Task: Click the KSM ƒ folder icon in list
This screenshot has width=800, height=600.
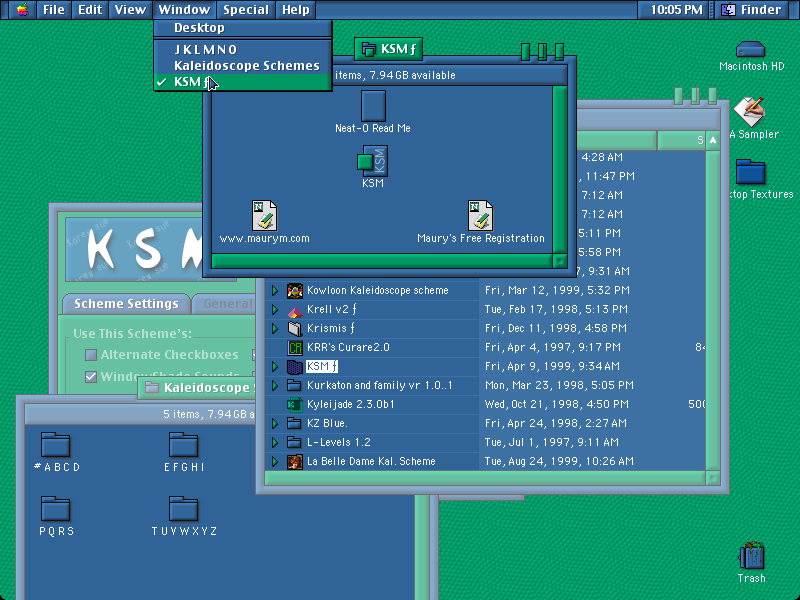Action: (x=295, y=366)
